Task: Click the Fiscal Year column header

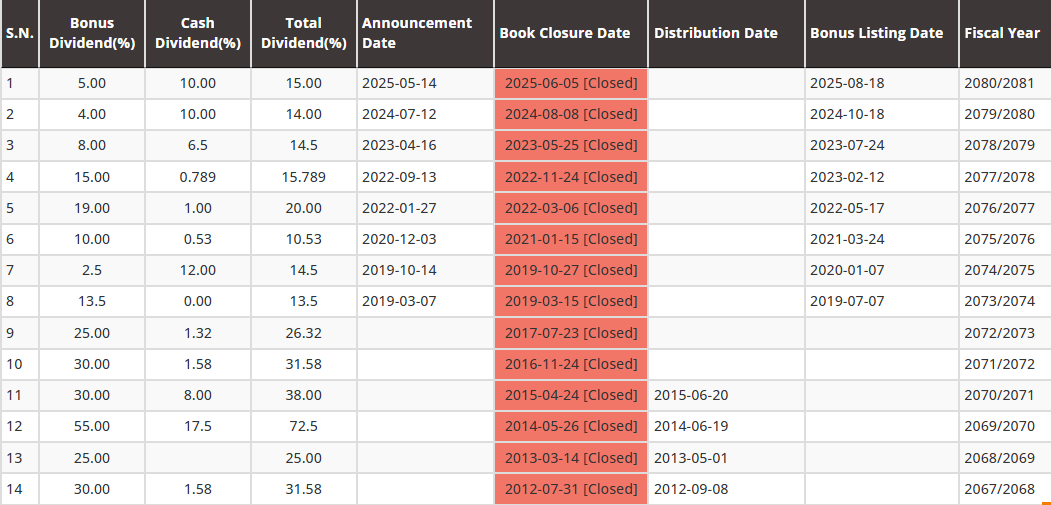Action: [x=1002, y=33]
